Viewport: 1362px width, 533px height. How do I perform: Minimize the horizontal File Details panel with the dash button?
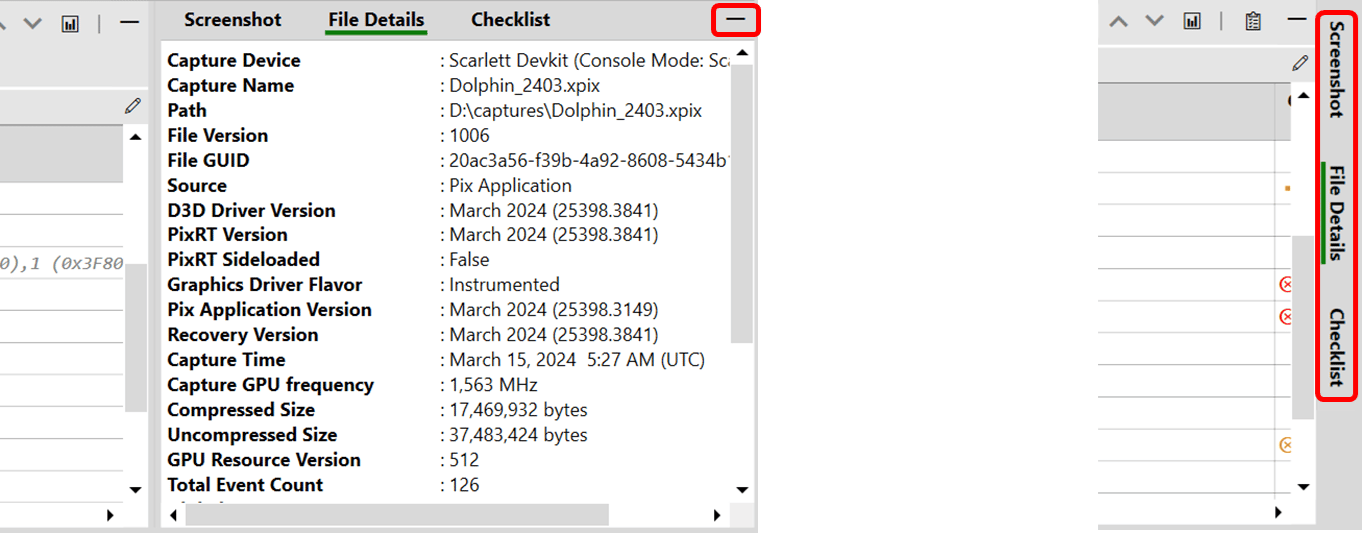coord(736,20)
